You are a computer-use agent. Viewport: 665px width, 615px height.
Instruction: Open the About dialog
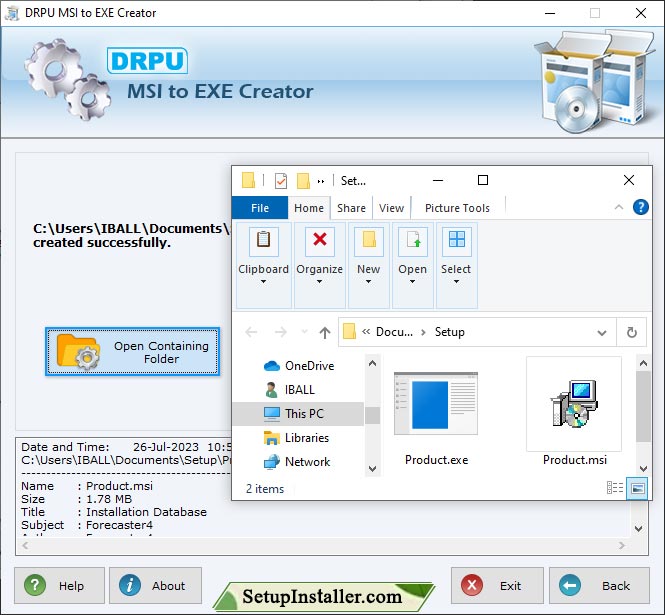[x=155, y=586]
